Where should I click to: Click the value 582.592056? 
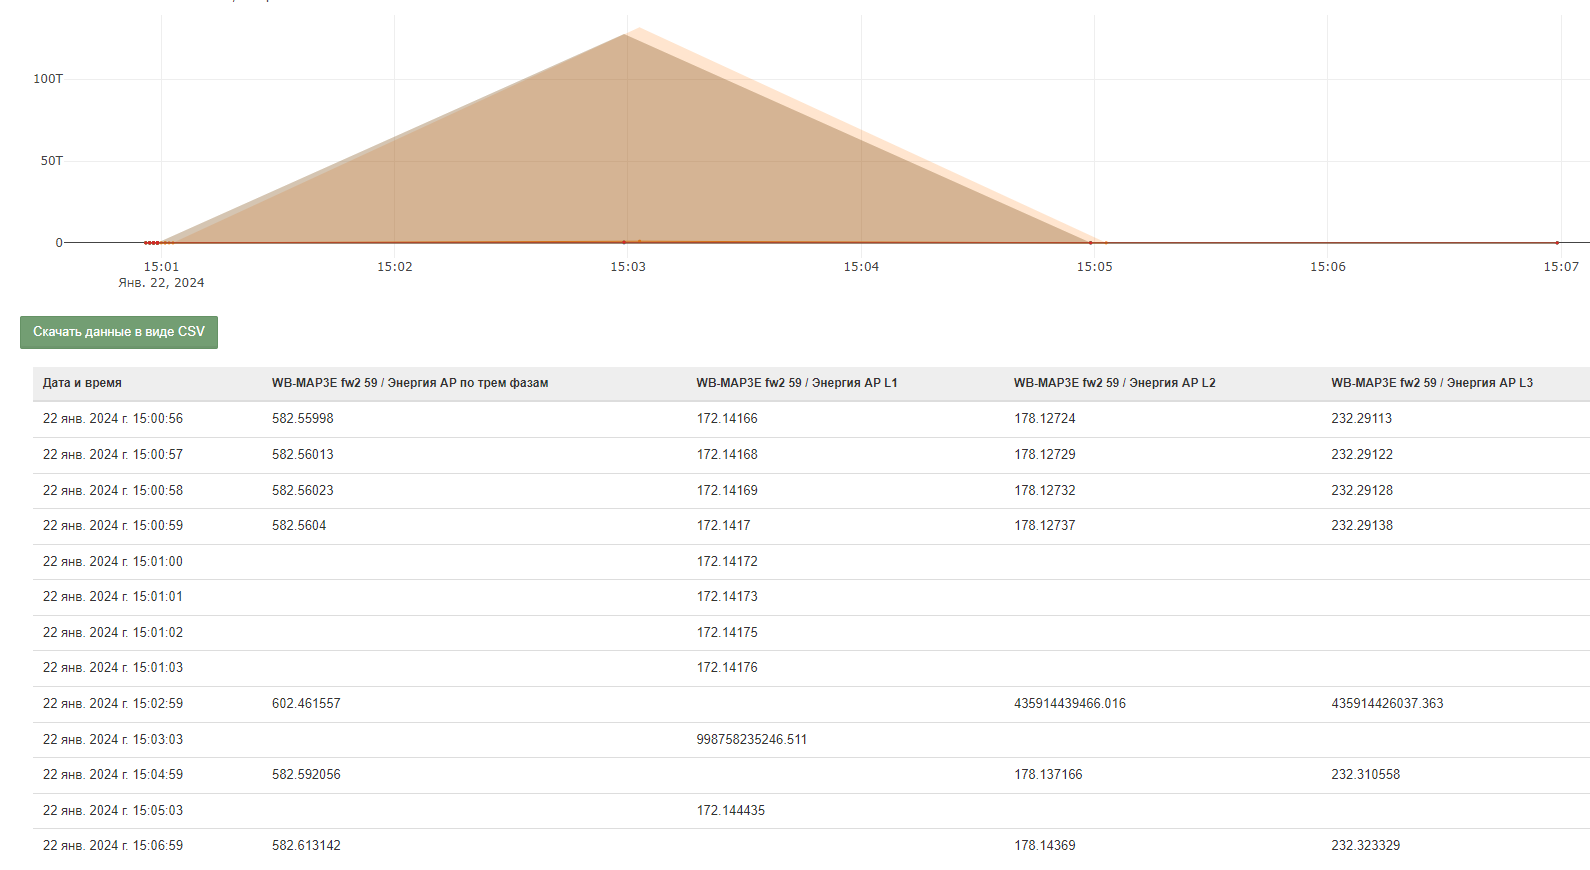[x=306, y=775]
